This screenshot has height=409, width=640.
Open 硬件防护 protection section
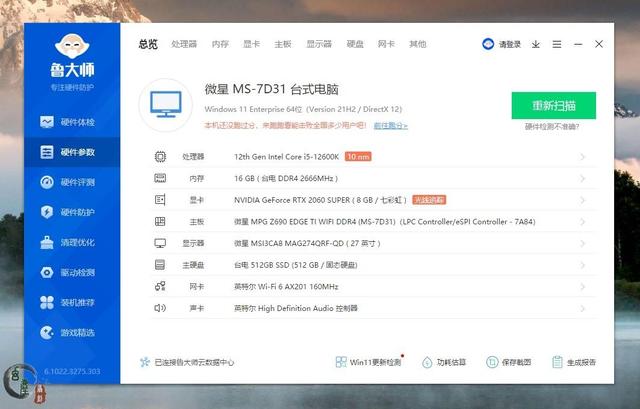(x=67, y=212)
